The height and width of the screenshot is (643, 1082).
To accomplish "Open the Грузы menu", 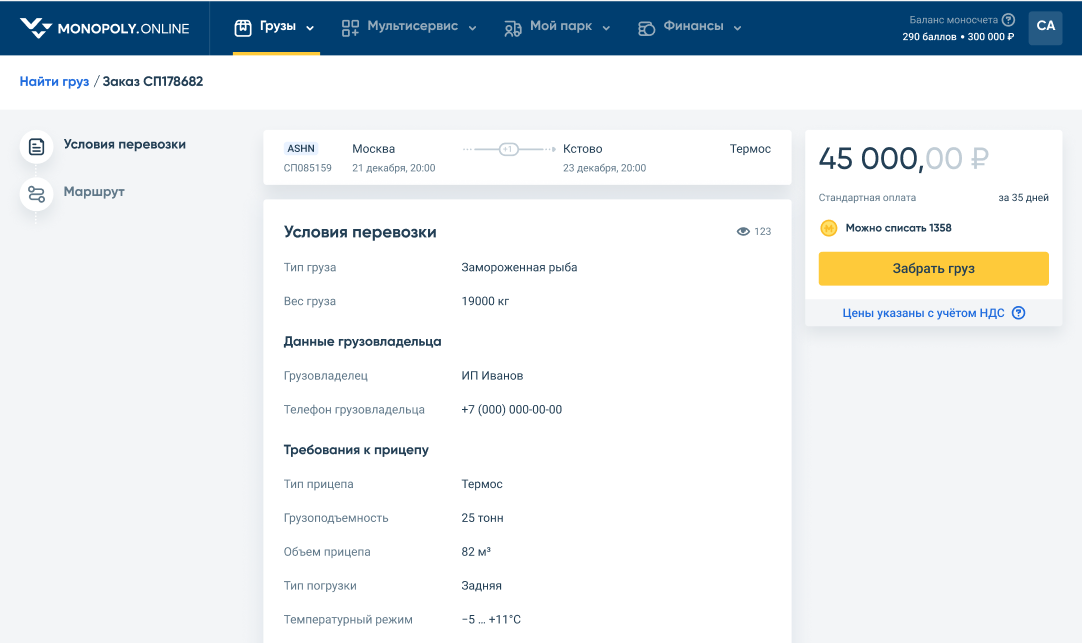I will coord(276,28).
